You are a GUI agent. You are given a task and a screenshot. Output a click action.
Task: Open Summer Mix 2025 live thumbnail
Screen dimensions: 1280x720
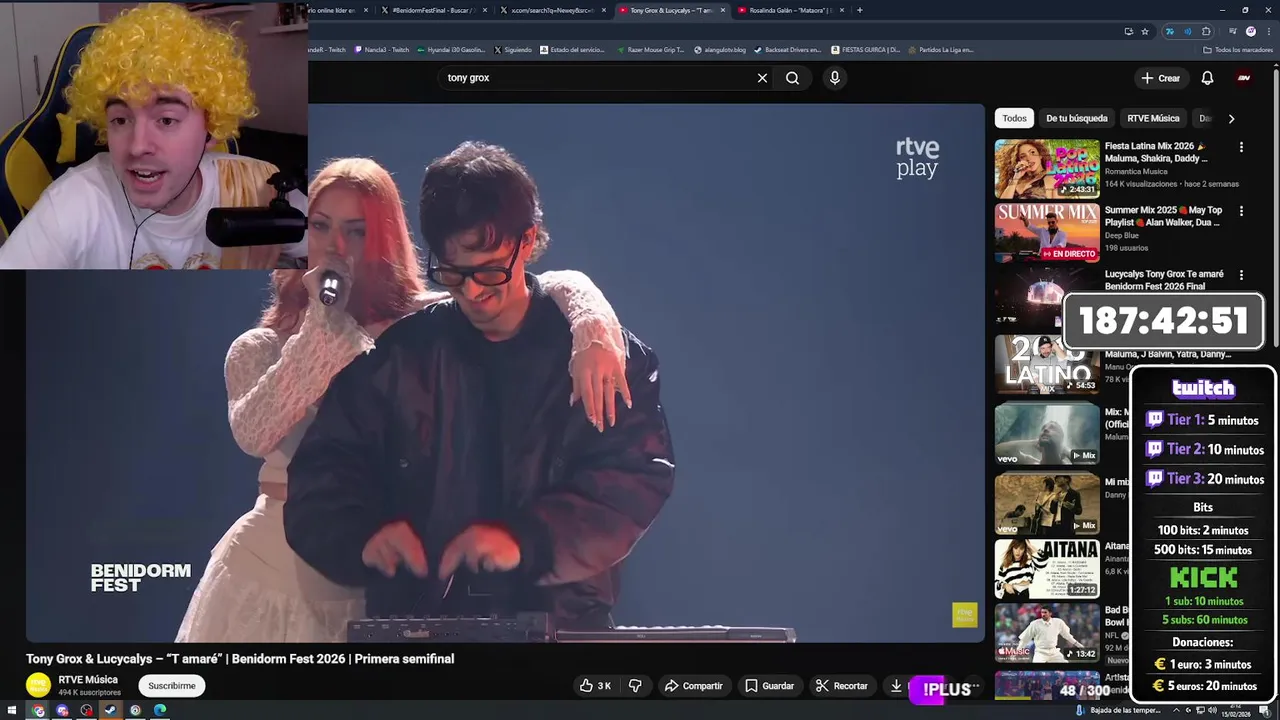pyautogui.click(x=1047, y=232)
